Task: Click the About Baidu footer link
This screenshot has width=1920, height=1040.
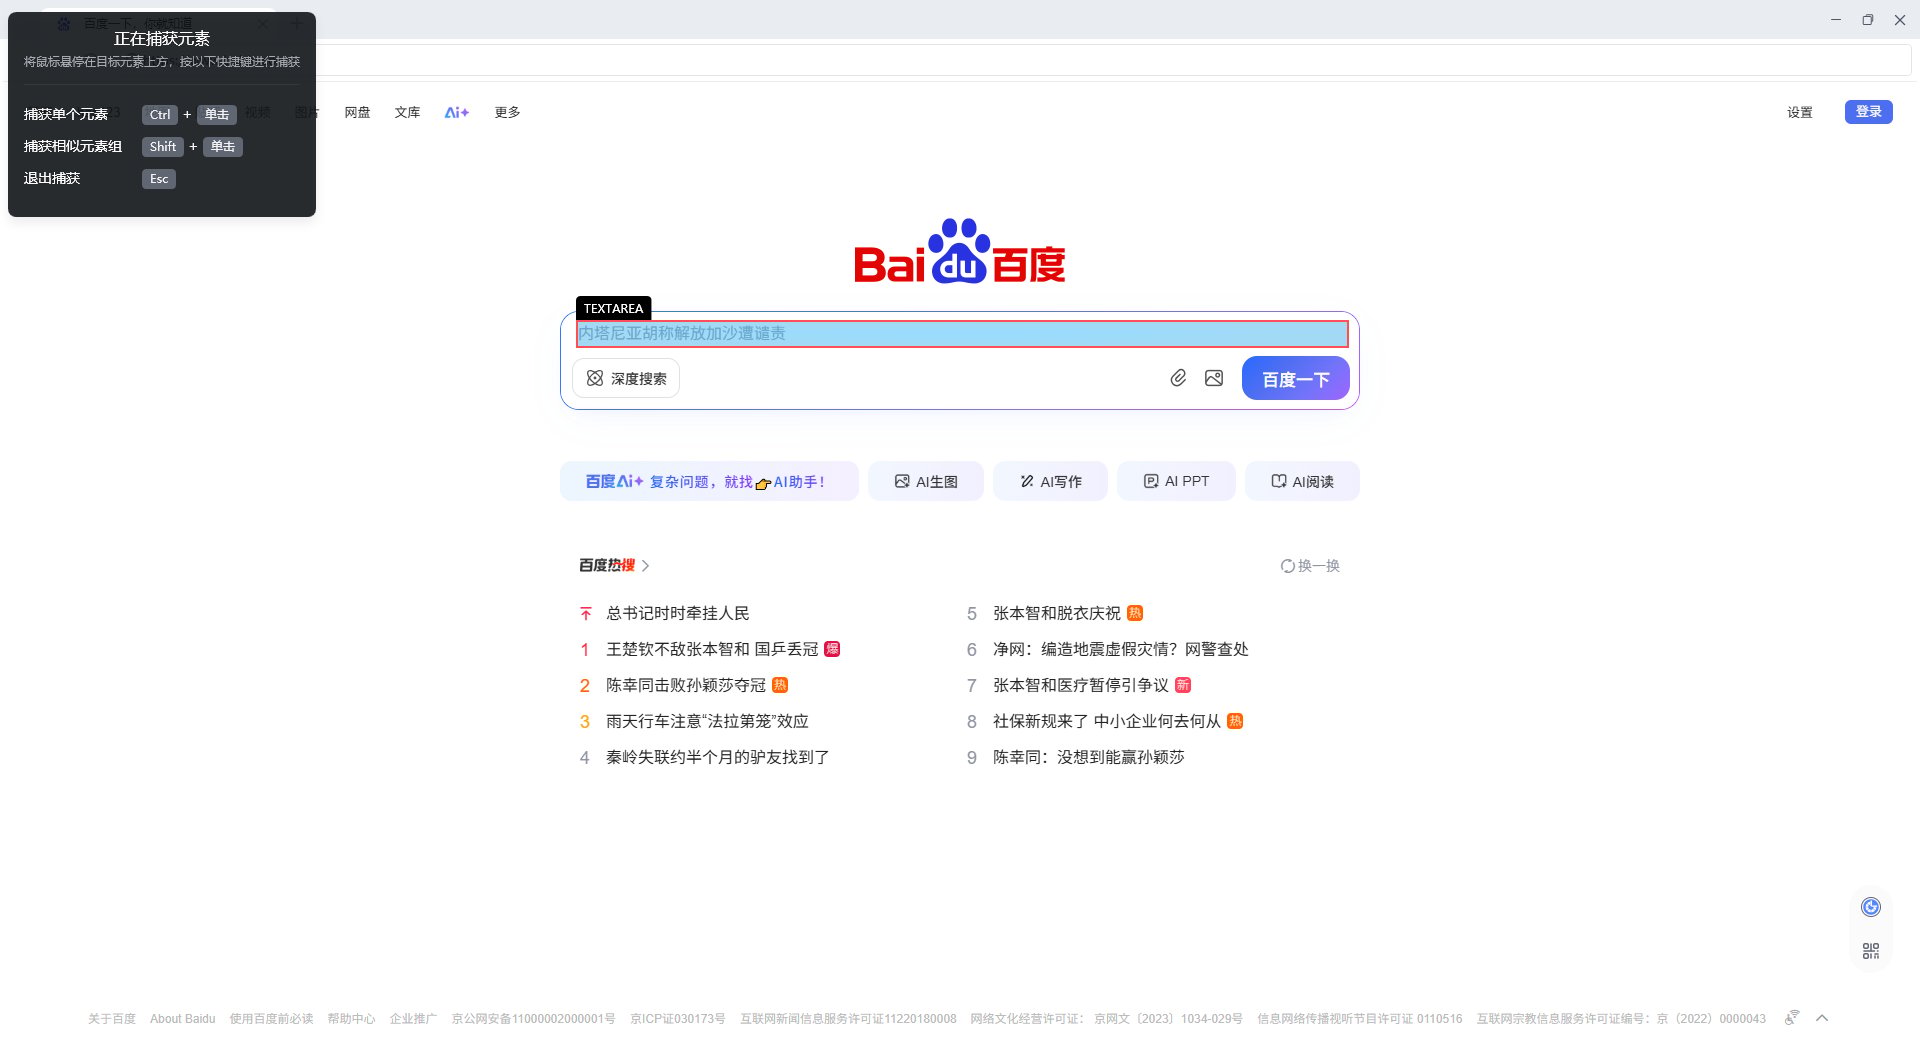Action: click(x=182, y=1019)
